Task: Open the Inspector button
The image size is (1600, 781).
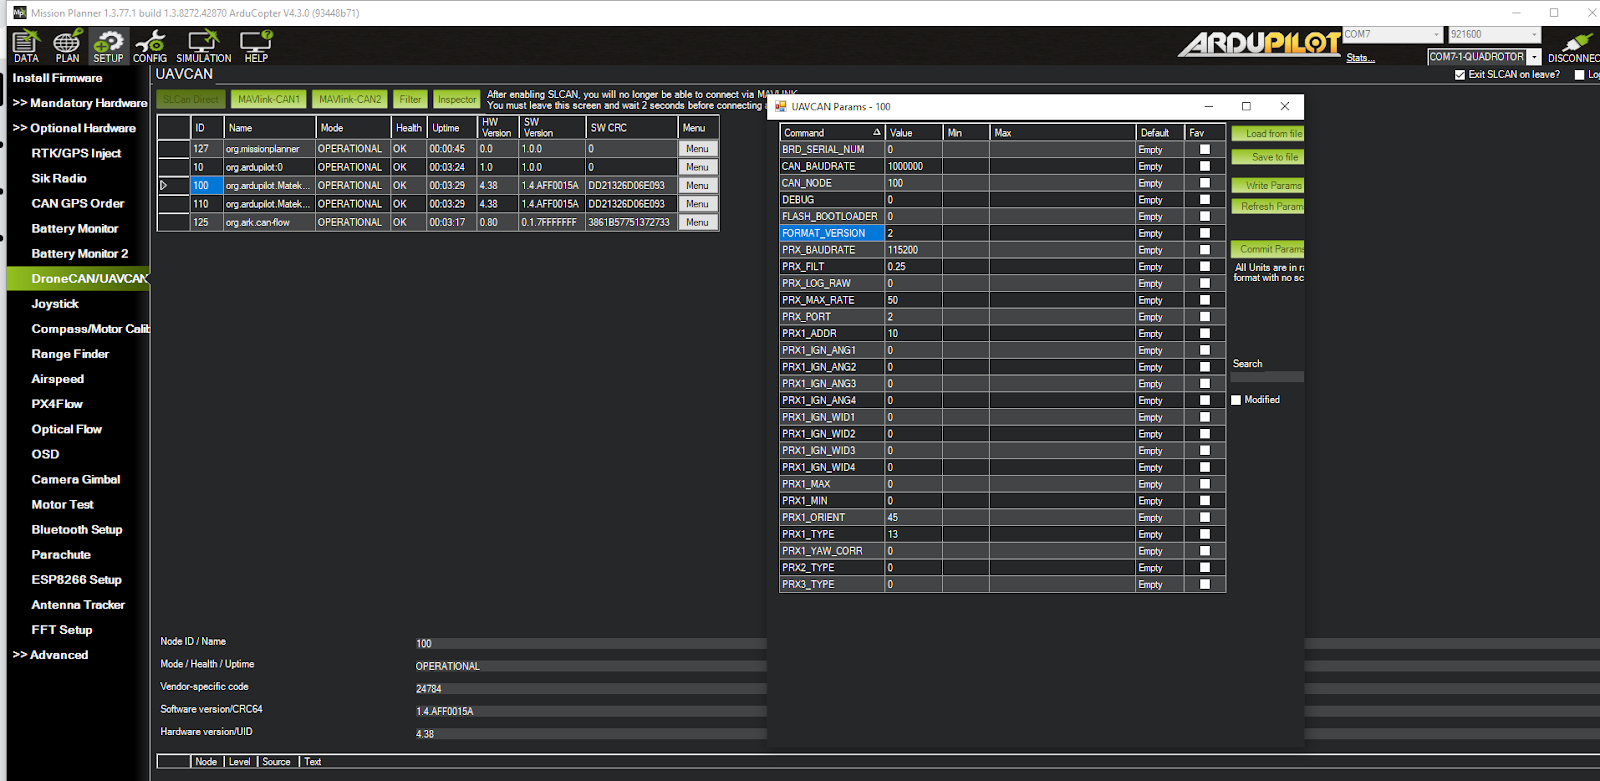Action: pos(457,99)
